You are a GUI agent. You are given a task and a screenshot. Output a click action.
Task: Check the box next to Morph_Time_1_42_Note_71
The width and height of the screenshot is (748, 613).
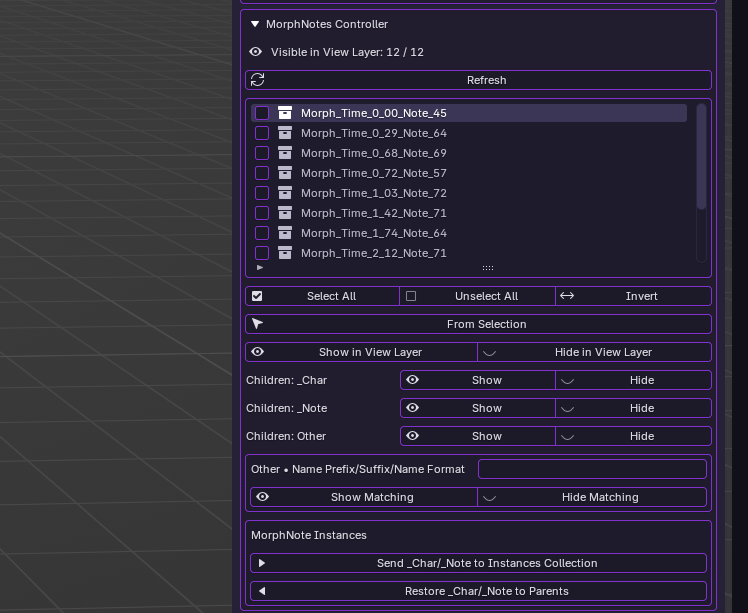tap(262, 213)
